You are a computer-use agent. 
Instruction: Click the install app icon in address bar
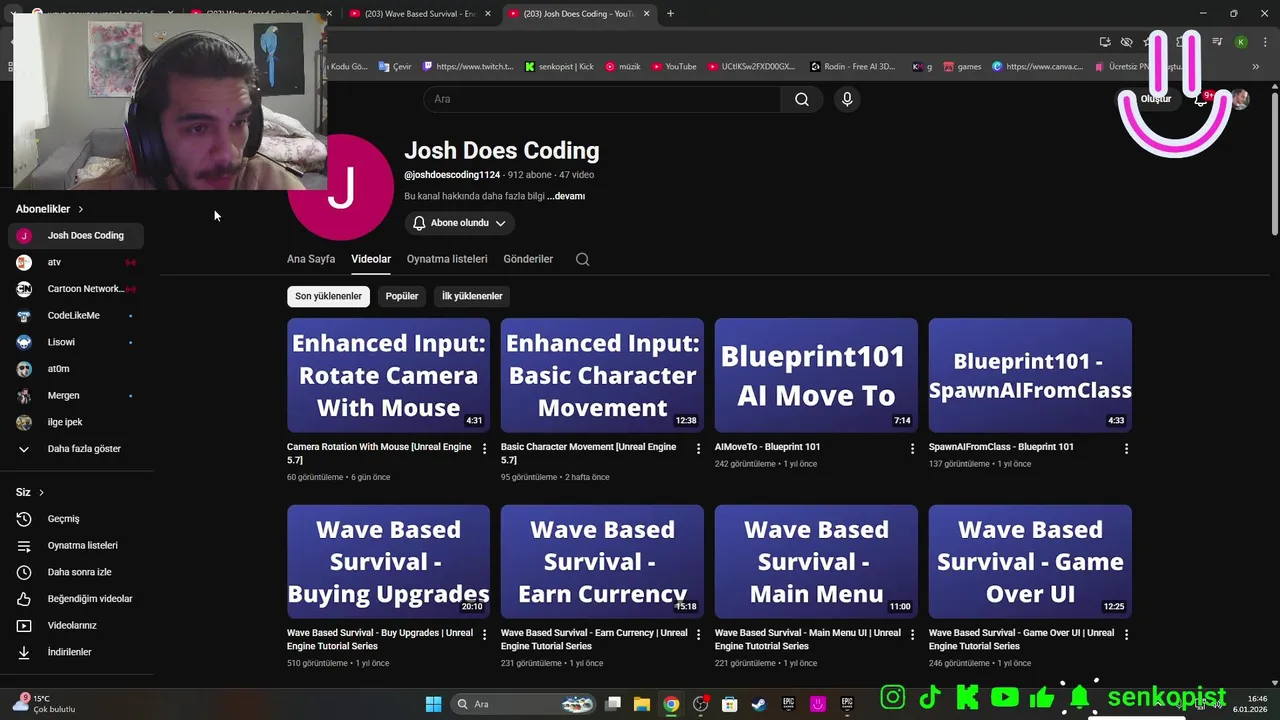click(x=1105, y=42)
